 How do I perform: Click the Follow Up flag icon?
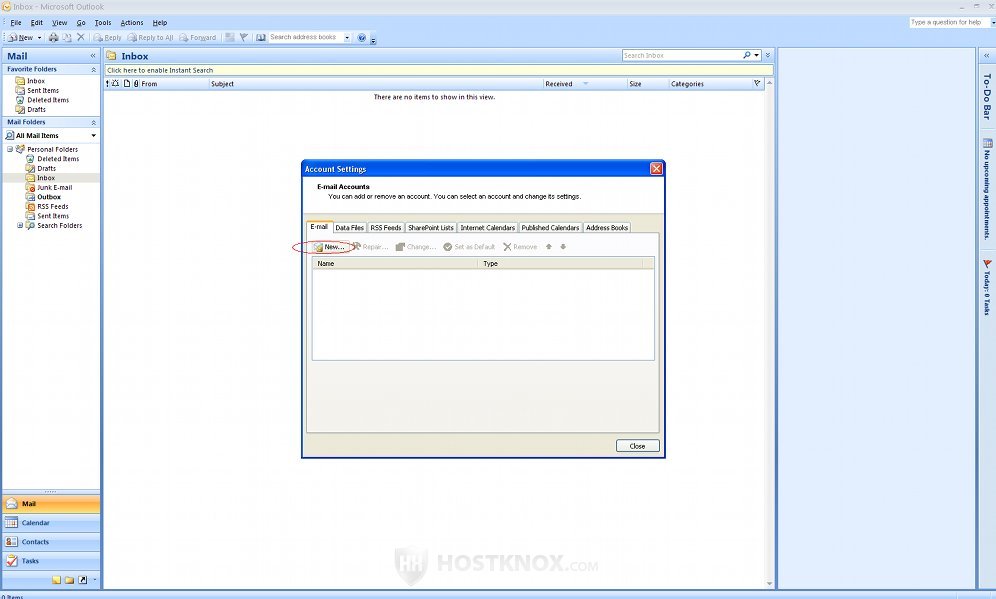tap(243, 37)
